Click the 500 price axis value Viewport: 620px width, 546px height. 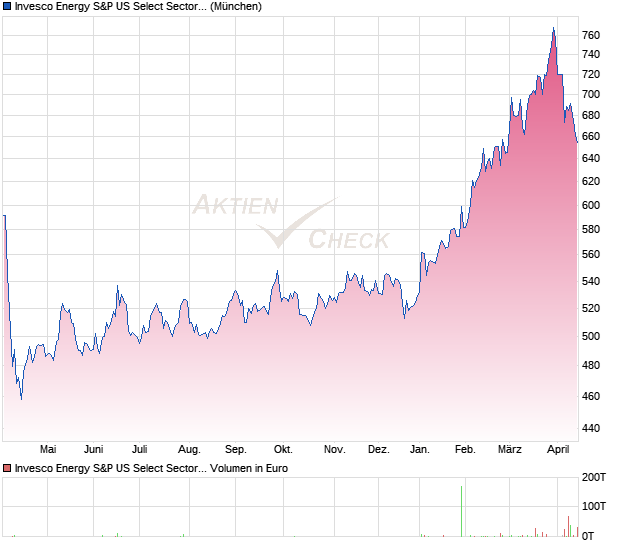[591, 336]
